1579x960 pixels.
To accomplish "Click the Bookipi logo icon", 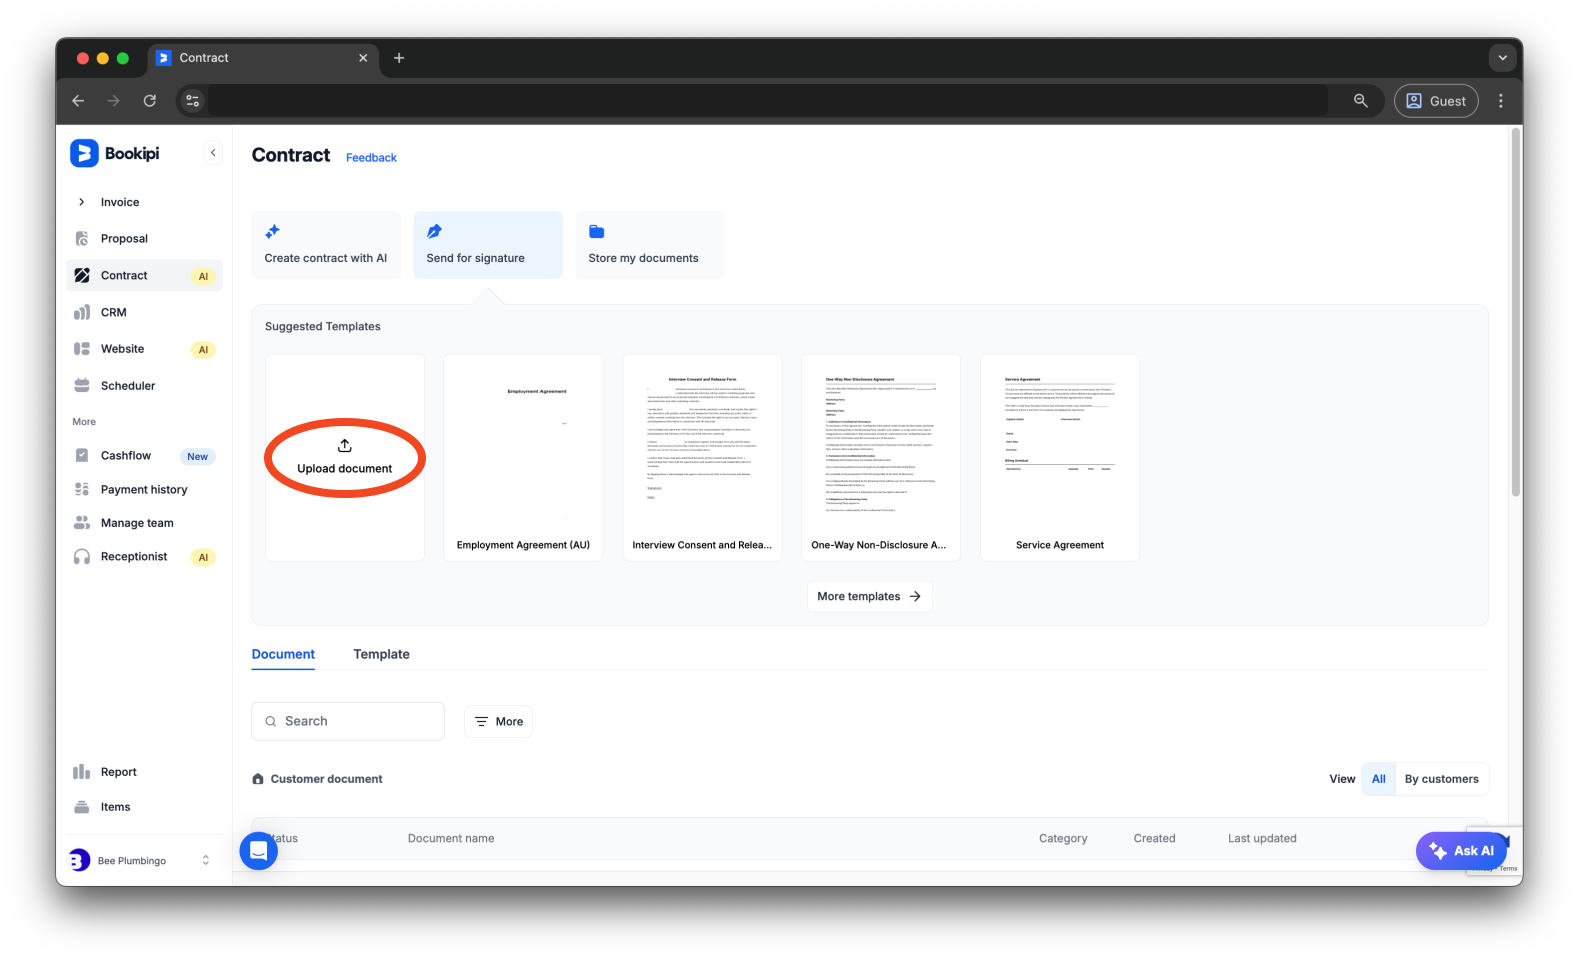I will pyautogui.click(x=84, y=153).
